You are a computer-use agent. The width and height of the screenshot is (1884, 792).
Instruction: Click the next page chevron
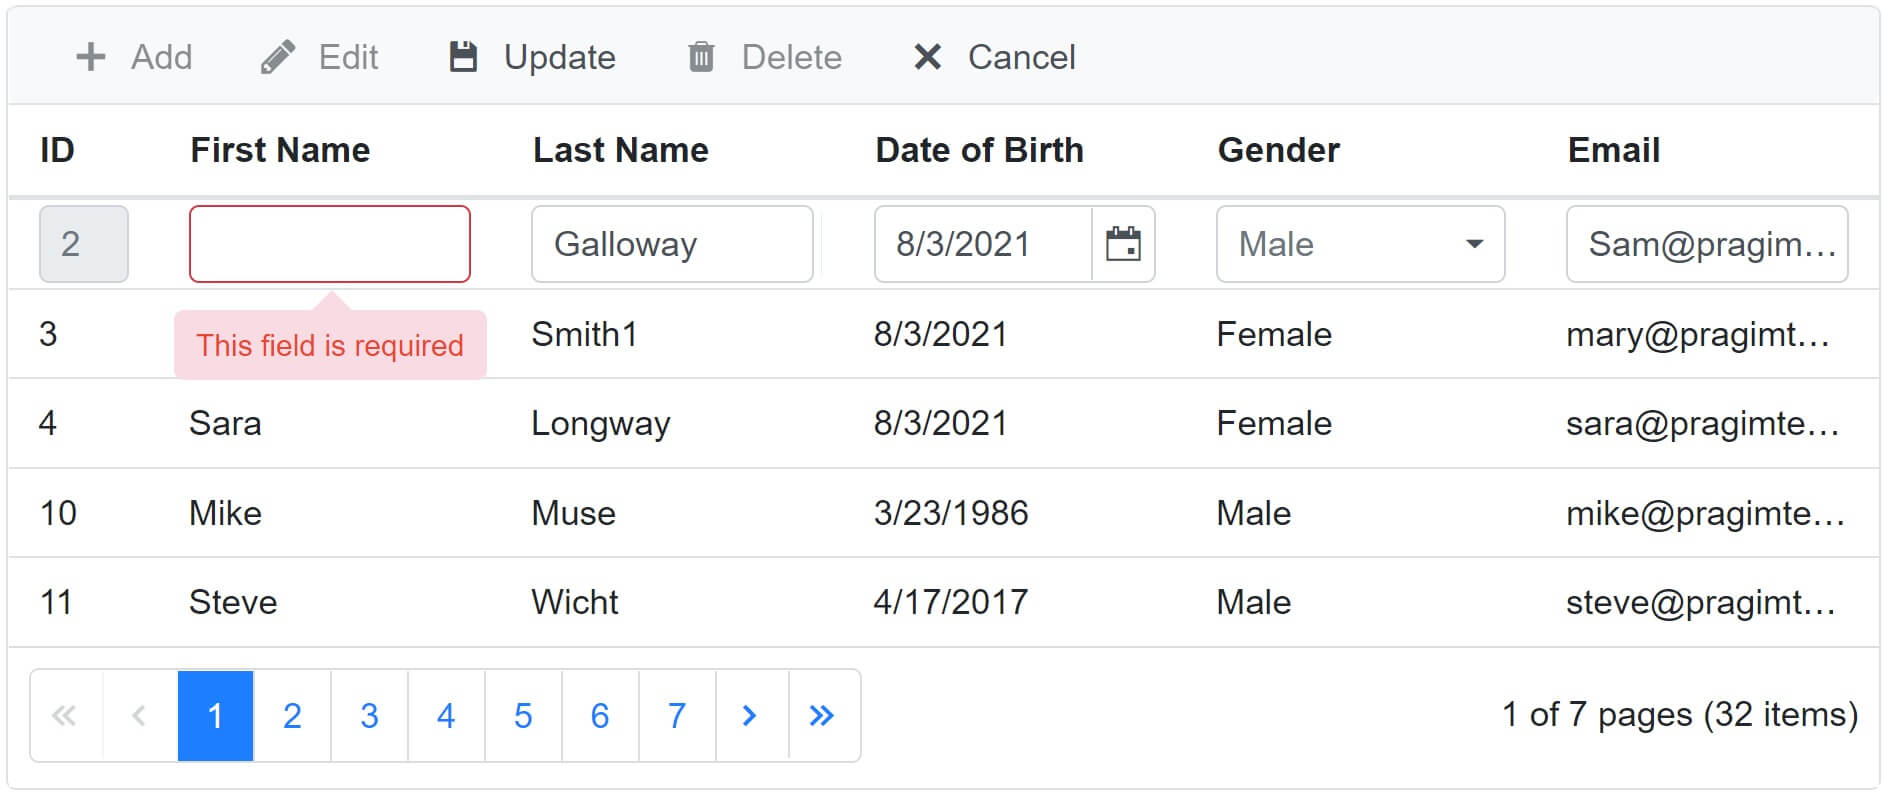749,716
